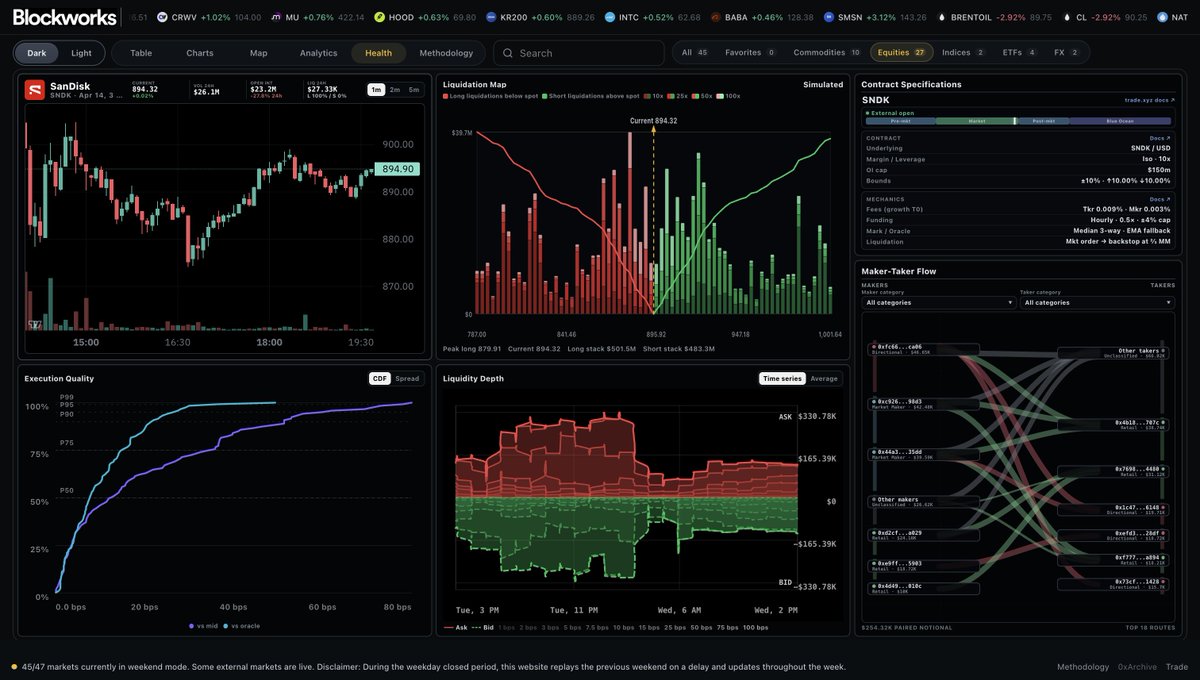Open trade.xyz docs link
Viewport: 1200px width, 680px height.
click(1150, 101)
